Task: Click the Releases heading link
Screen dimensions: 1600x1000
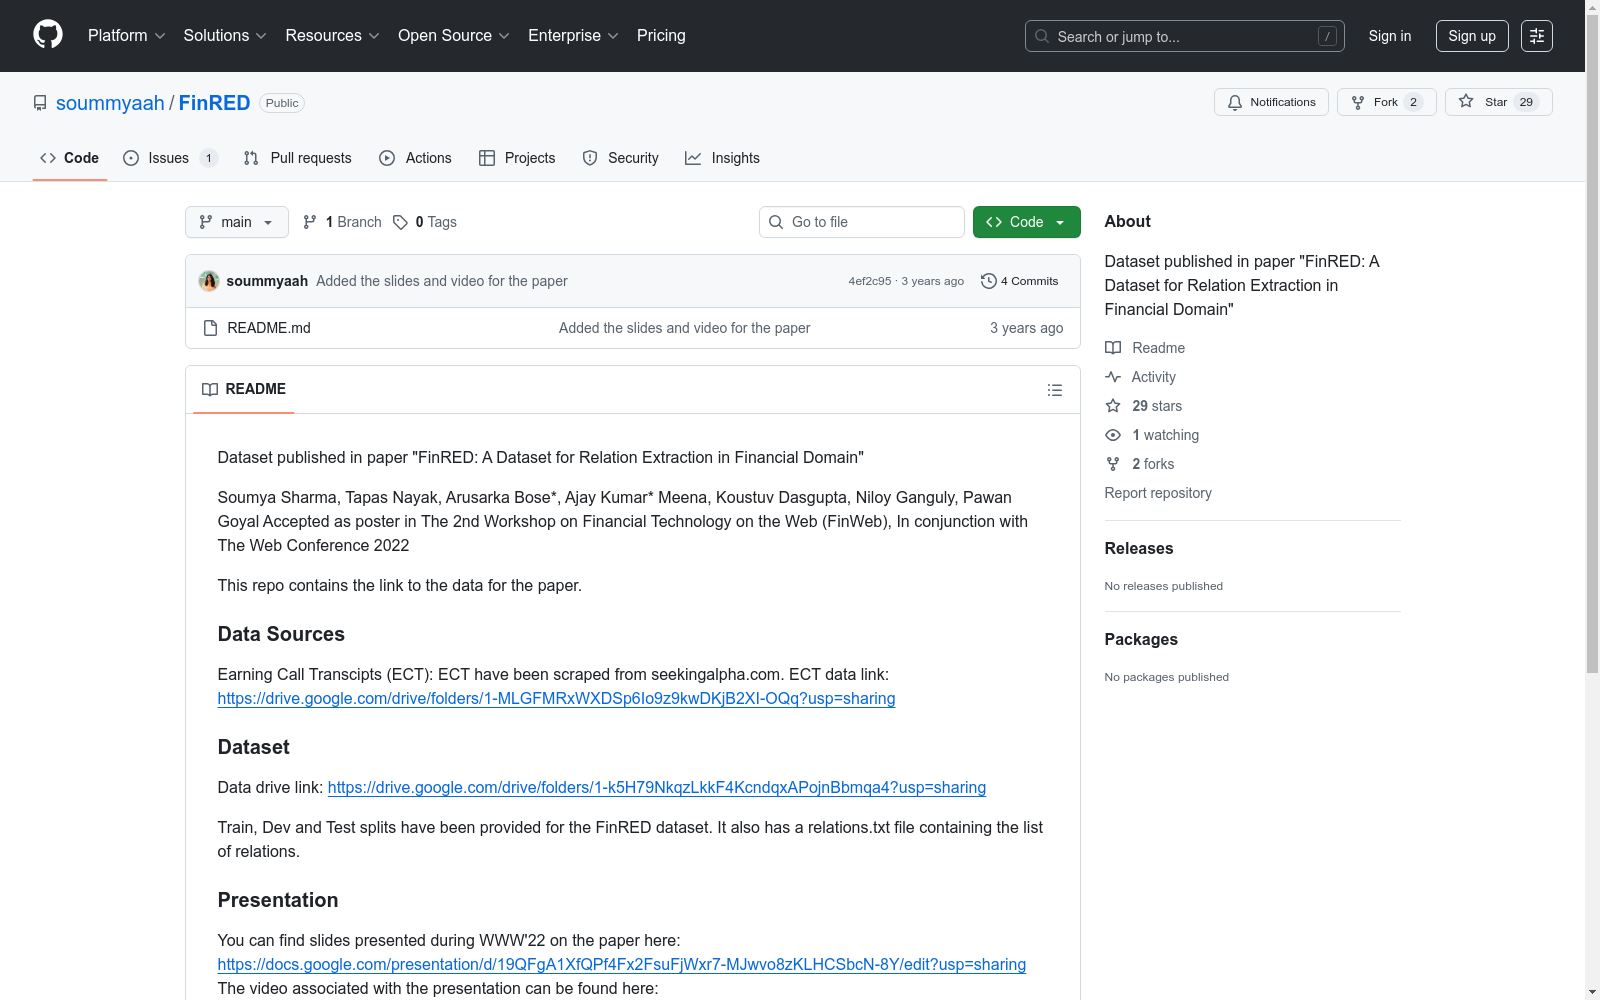Action: point(1139,548)
